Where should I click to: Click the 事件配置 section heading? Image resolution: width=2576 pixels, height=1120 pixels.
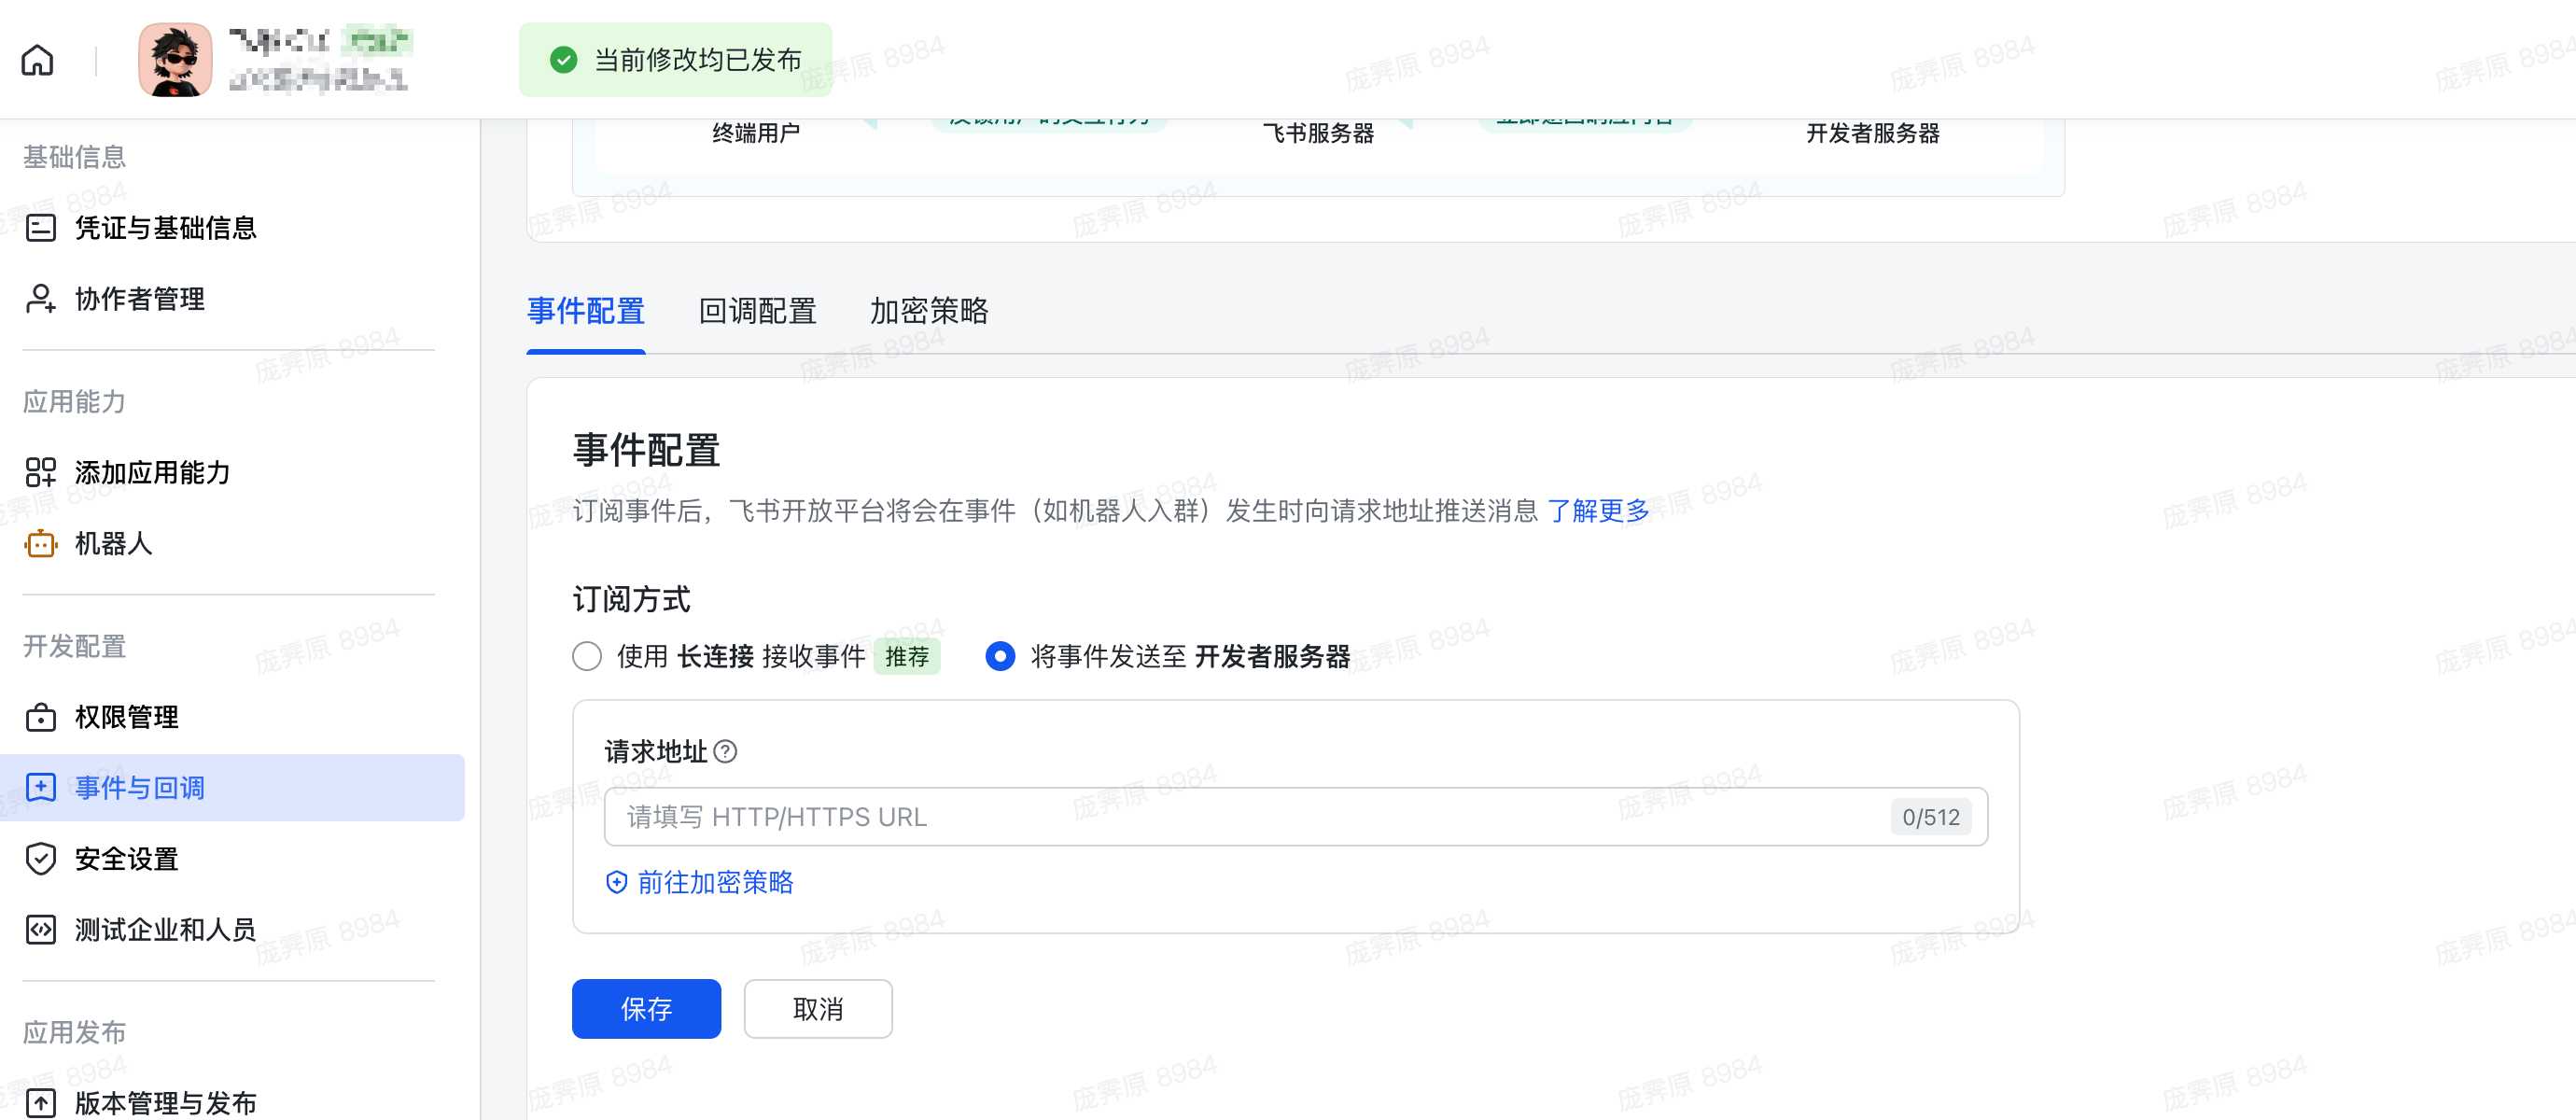coord(646,451)
